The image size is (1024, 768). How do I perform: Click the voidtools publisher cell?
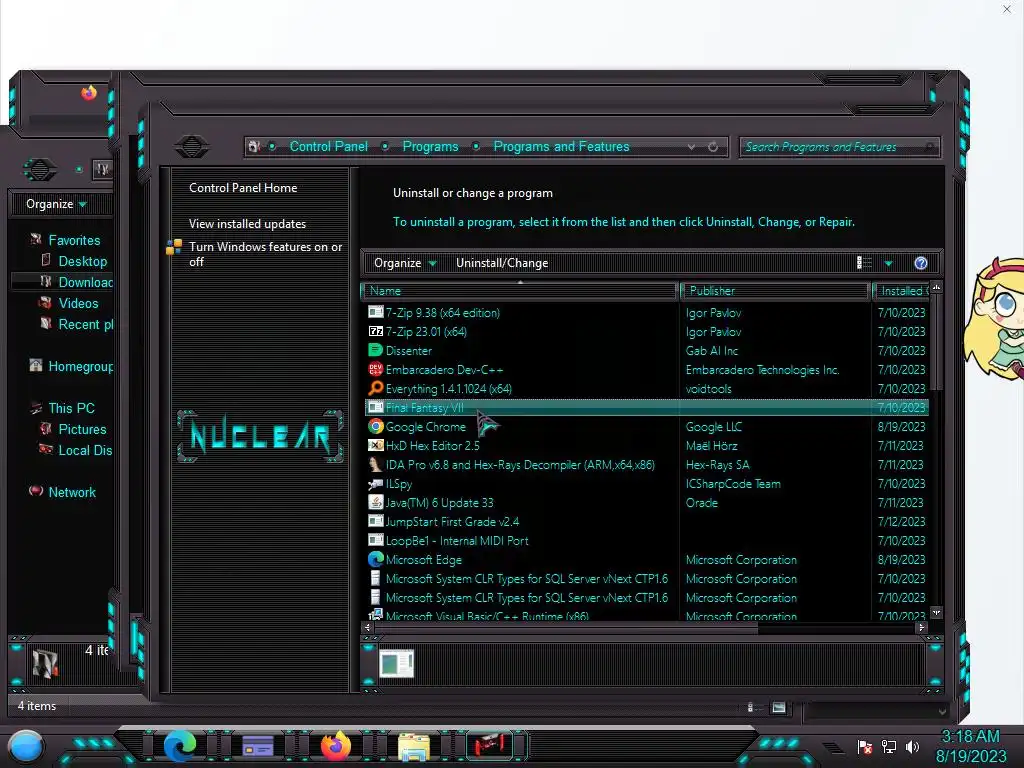[x=709, y=389]
